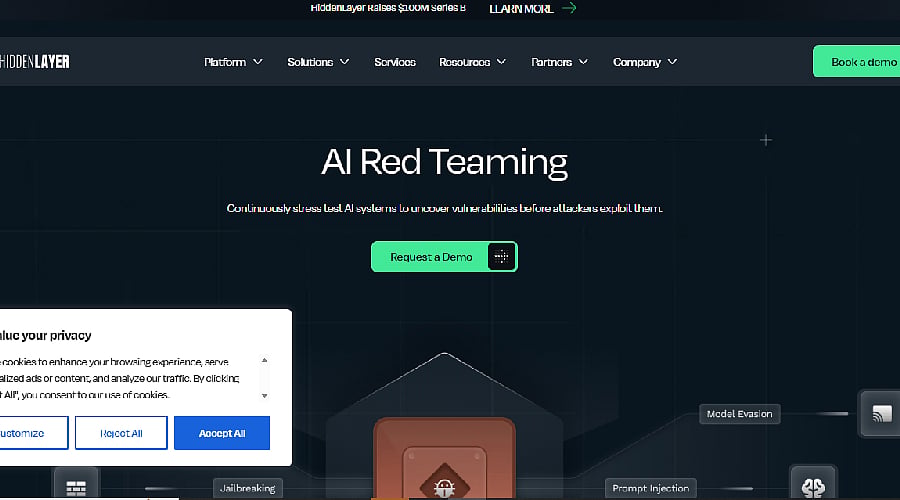
Task: Go to the Services page
Action: [x=395, y=61]
